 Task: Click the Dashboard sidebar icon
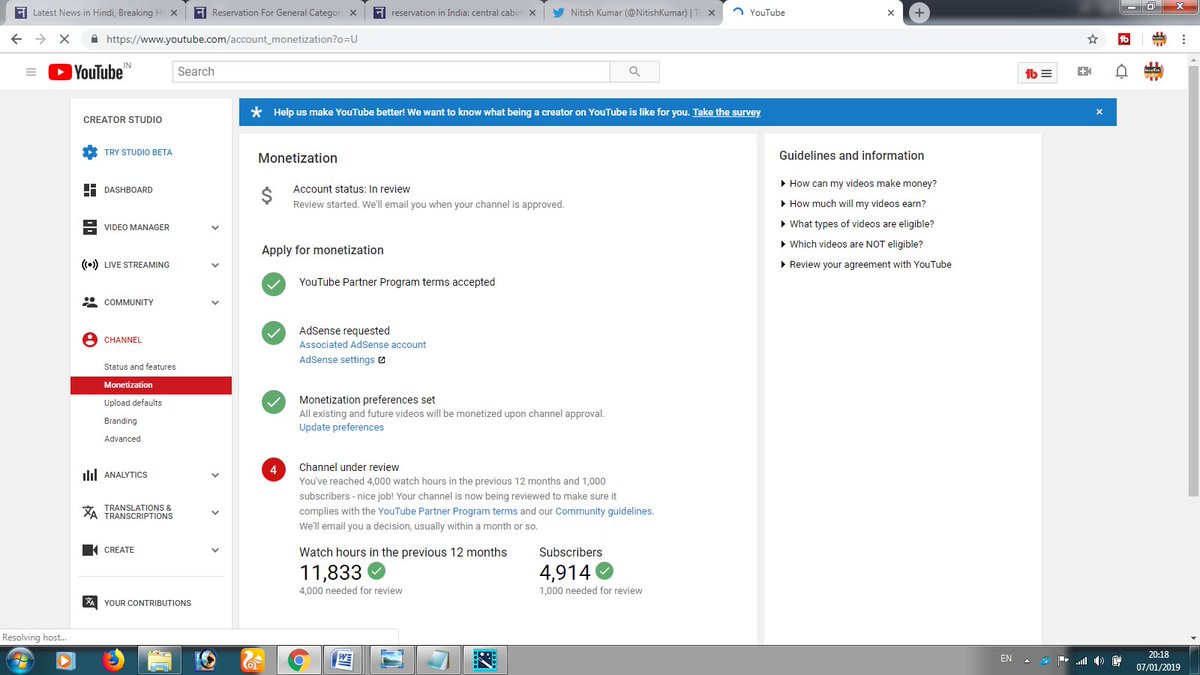pos(90,190)
